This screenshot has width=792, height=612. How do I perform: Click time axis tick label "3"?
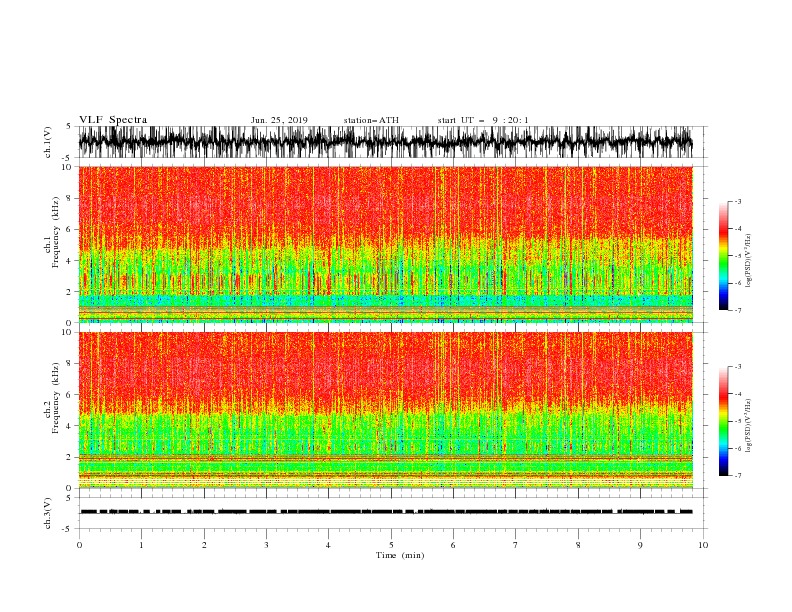(x=266, y=545)
